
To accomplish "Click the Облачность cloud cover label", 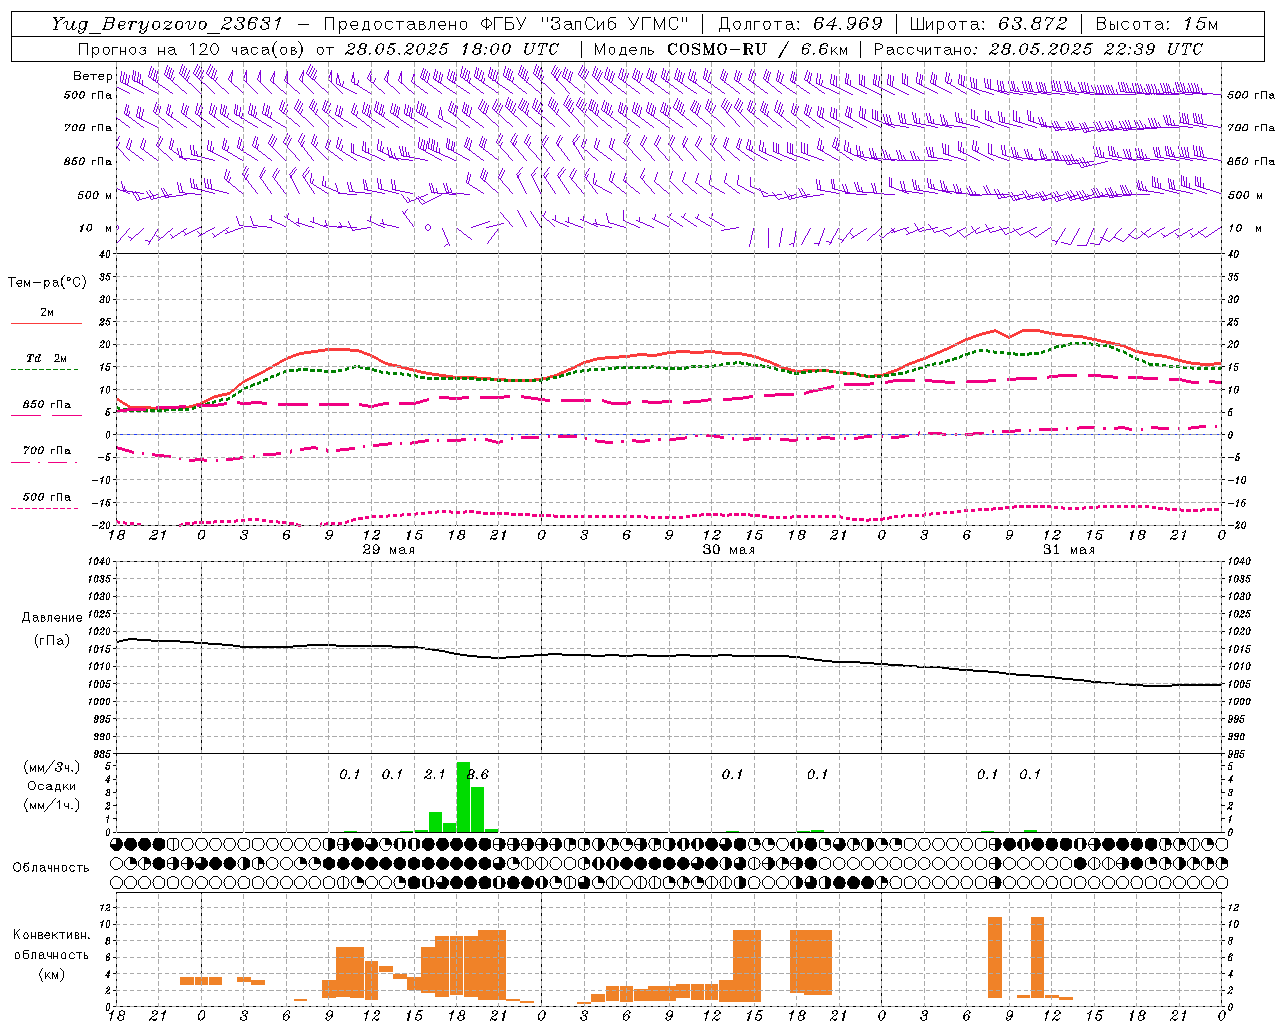I will (51, 868).
